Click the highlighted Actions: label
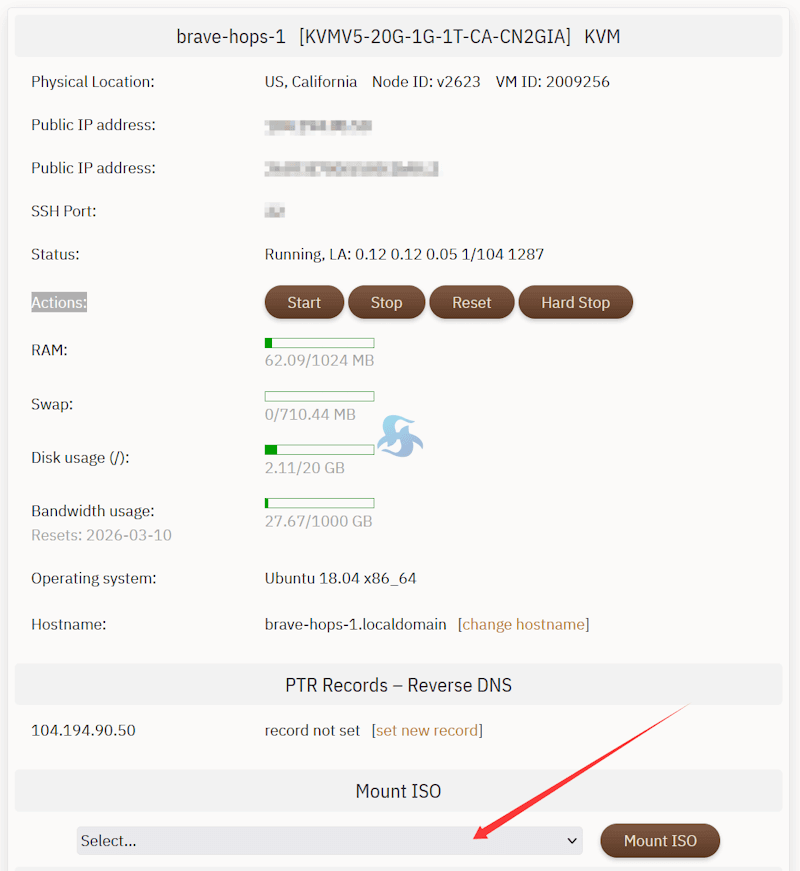The width and height of the screenshot is (800, 871). pyautogui.click(x=59, y=302)
